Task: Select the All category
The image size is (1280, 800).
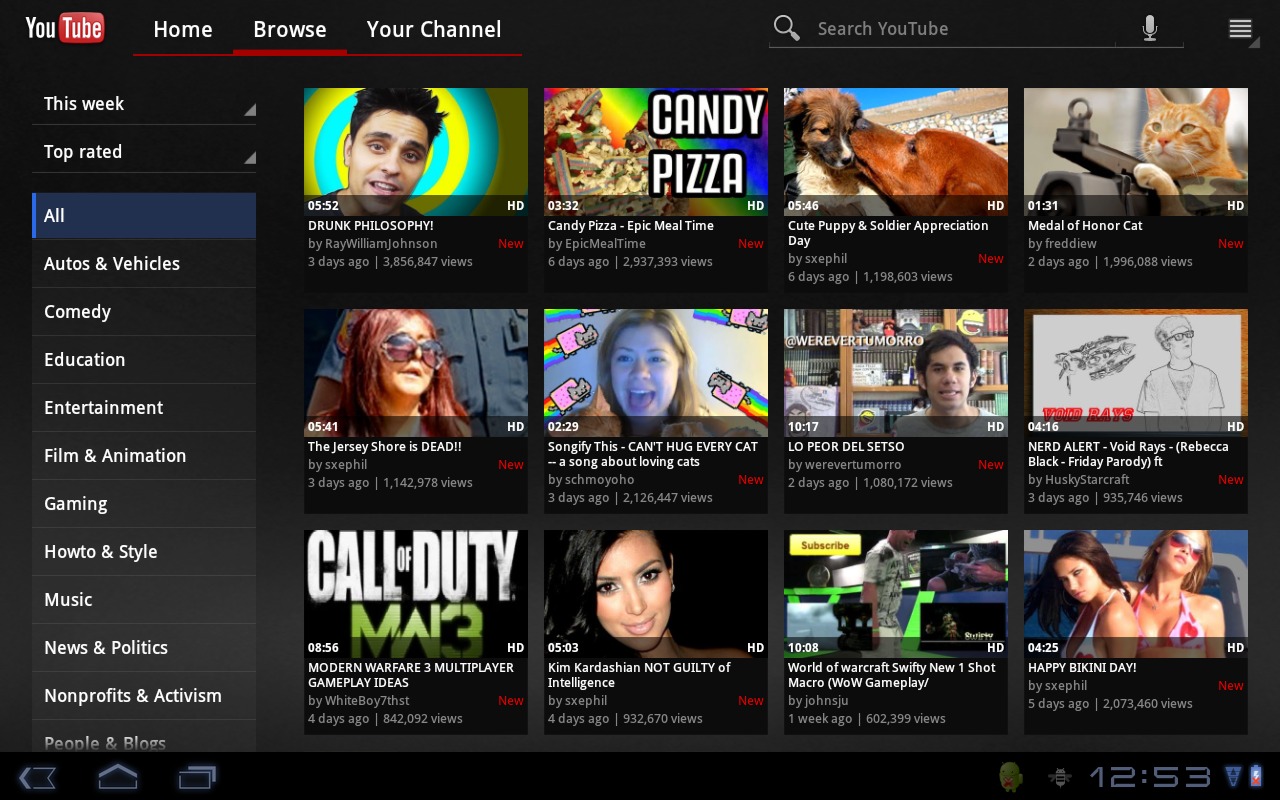Action: click(144, 216)
